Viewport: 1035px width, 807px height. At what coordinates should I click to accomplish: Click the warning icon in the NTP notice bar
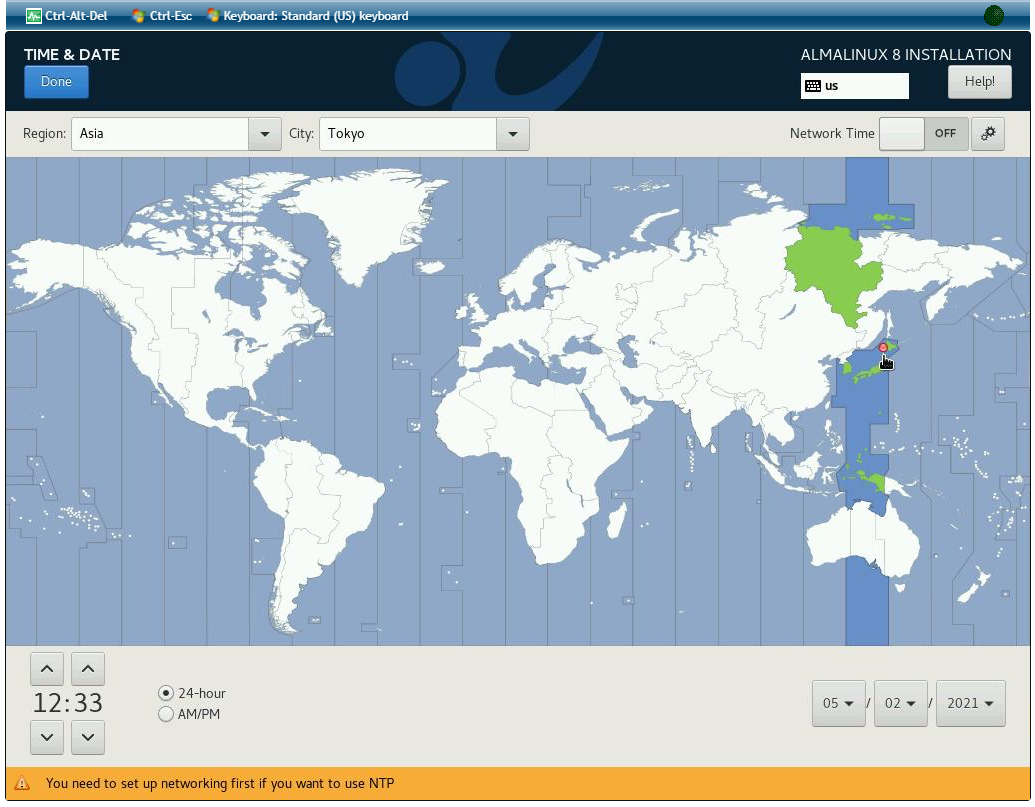[23, 784]
